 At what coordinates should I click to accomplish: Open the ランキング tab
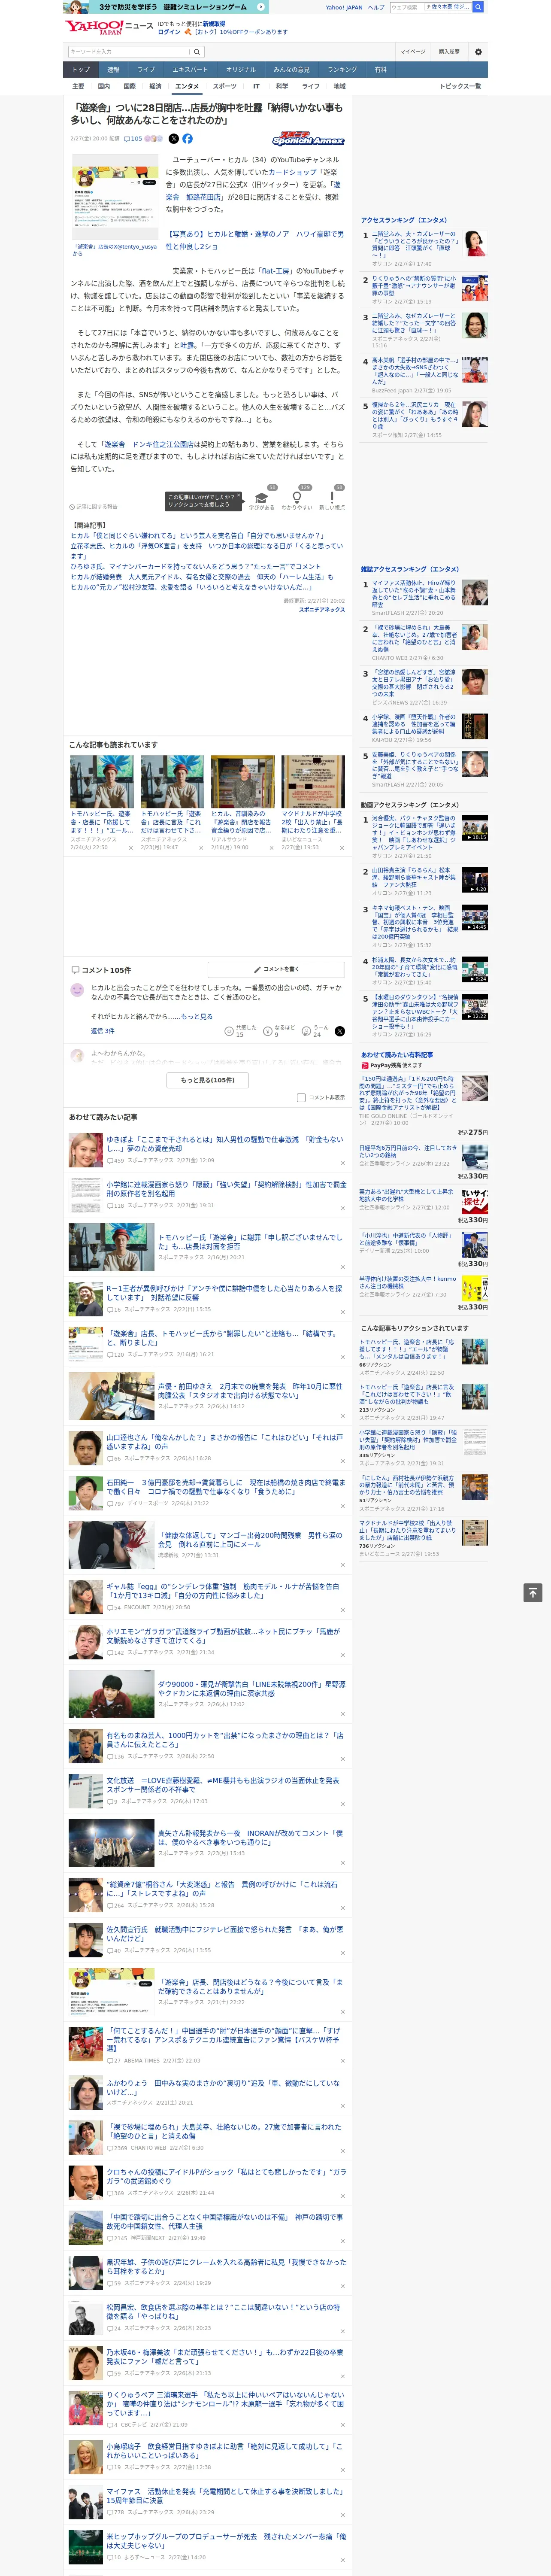(x=342, y=69)
